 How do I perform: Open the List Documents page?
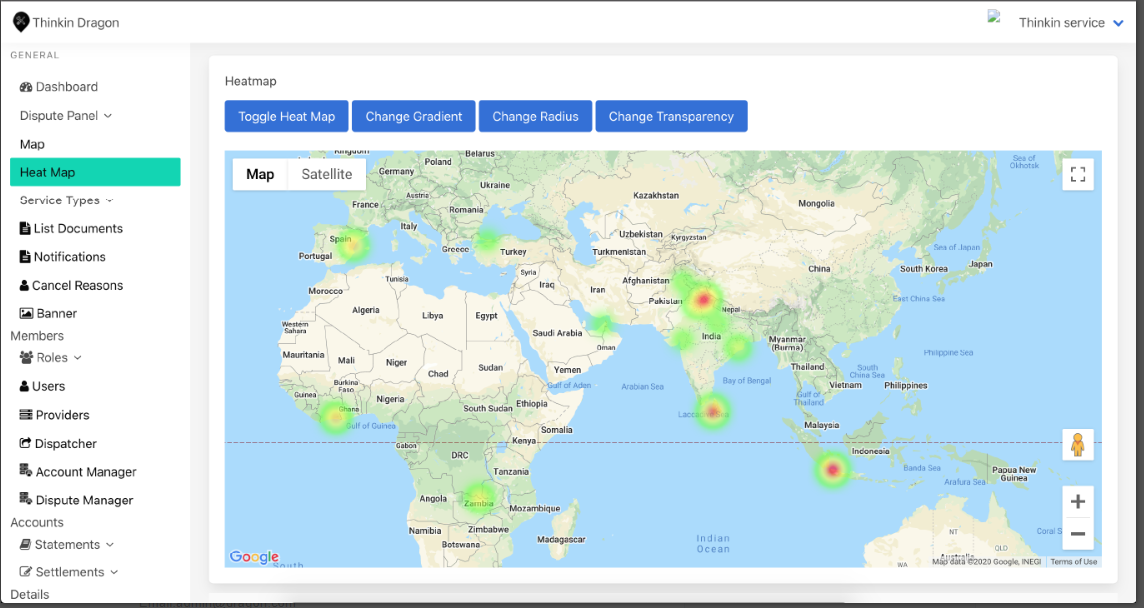(77, 229)
